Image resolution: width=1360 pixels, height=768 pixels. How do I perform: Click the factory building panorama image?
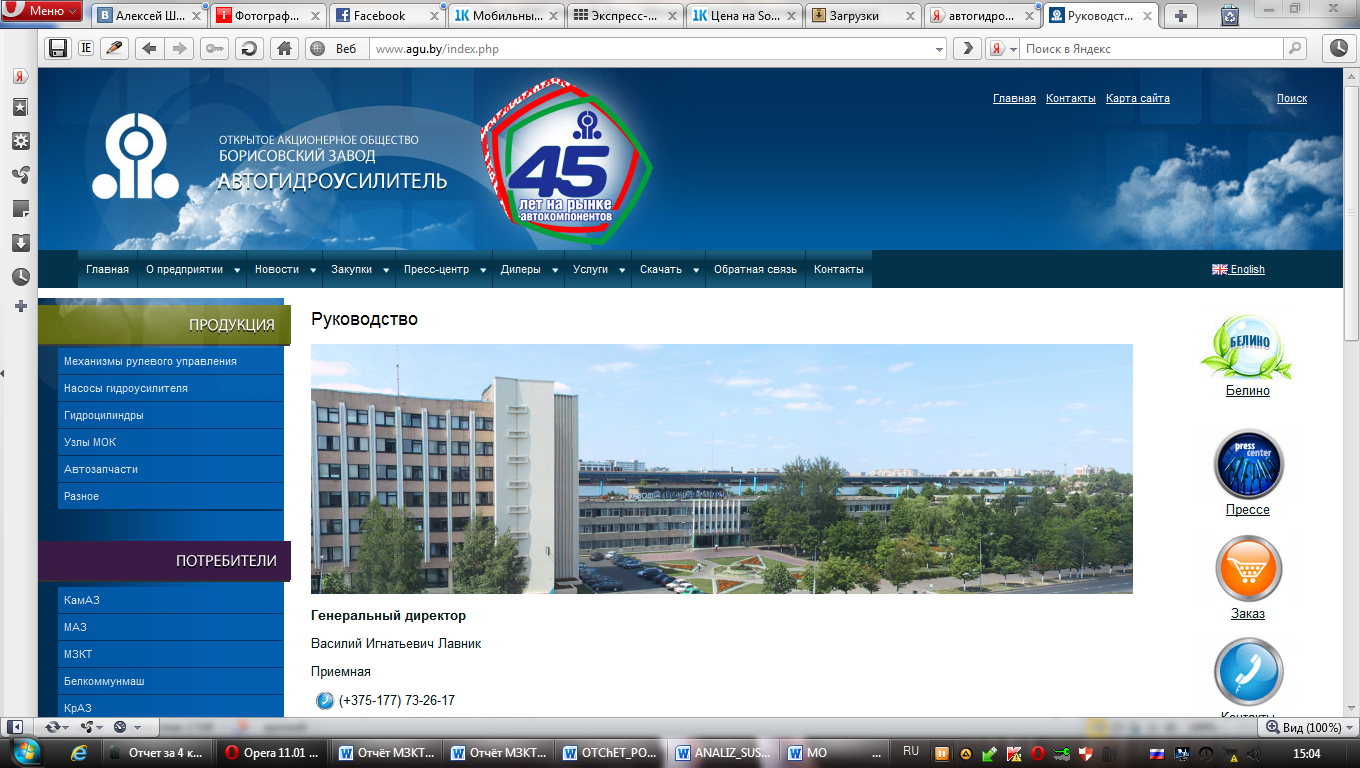[x=722, y=469]
